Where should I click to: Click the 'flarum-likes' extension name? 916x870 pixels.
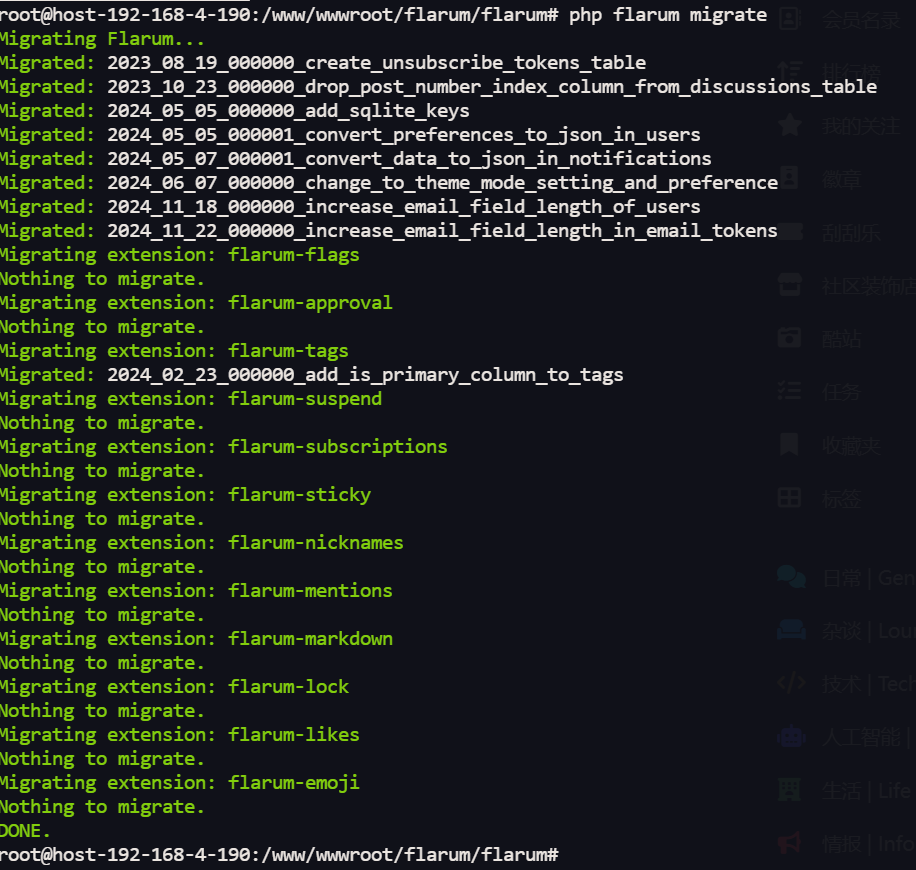(x=294, y=734)
